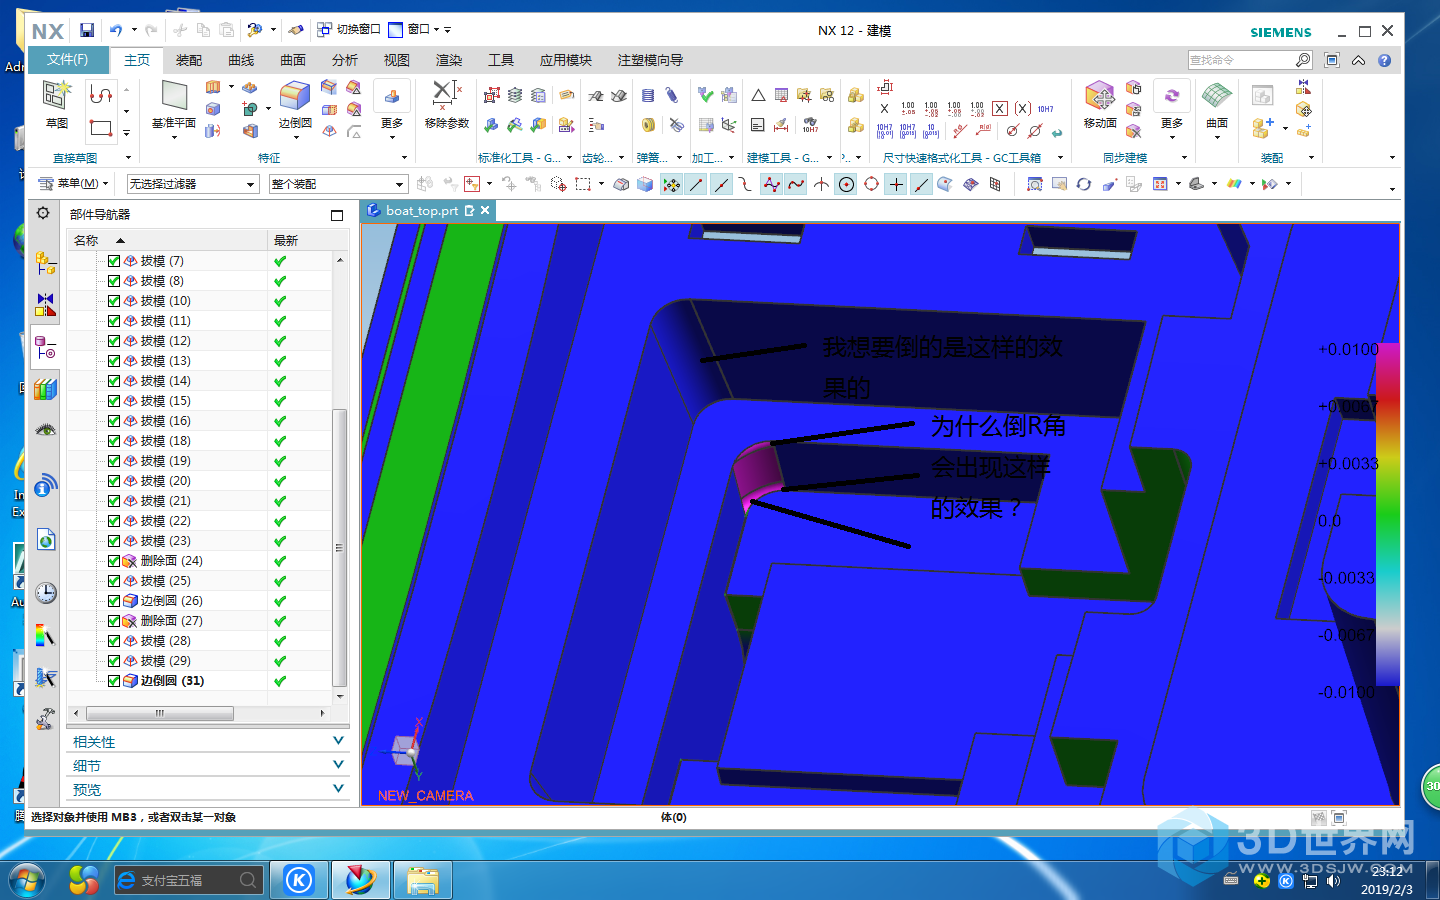Open the file explorer taskbar icon
The height and width of the screenshot is (900, 1440).
point(423,880)
